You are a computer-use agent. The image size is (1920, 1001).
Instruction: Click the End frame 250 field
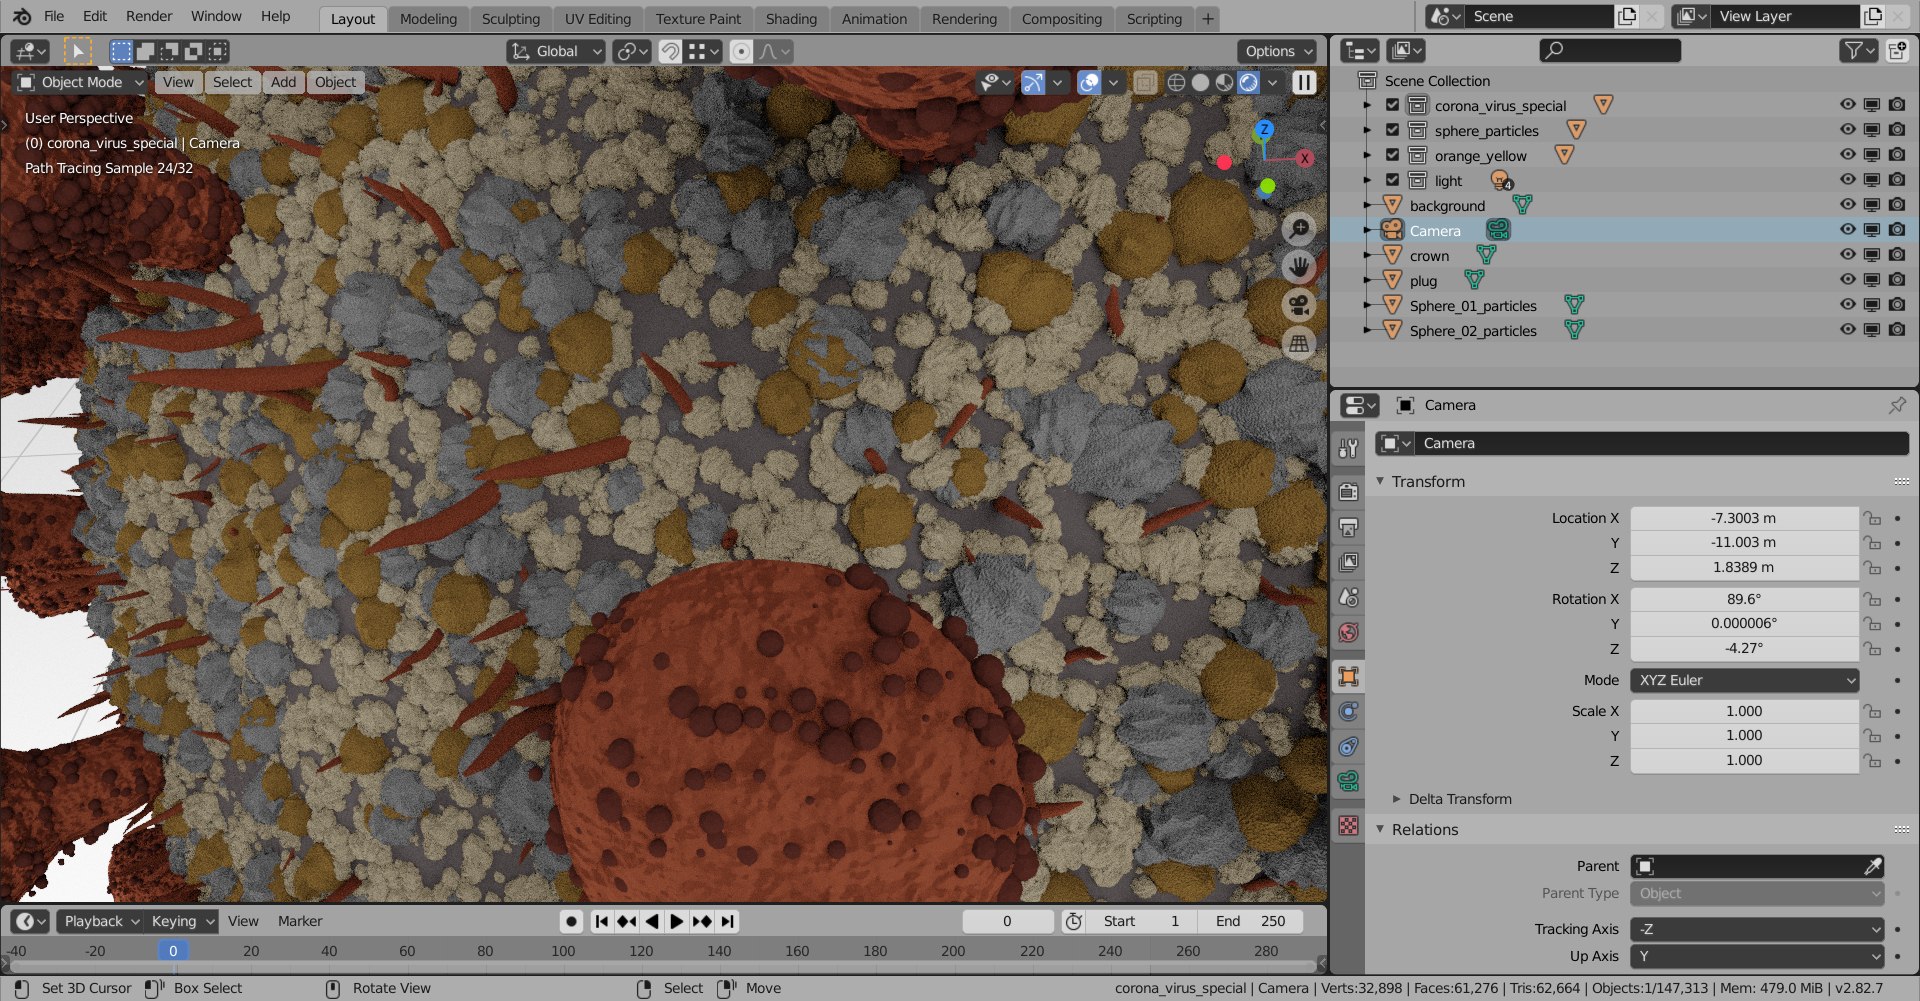coord(1251,921)
